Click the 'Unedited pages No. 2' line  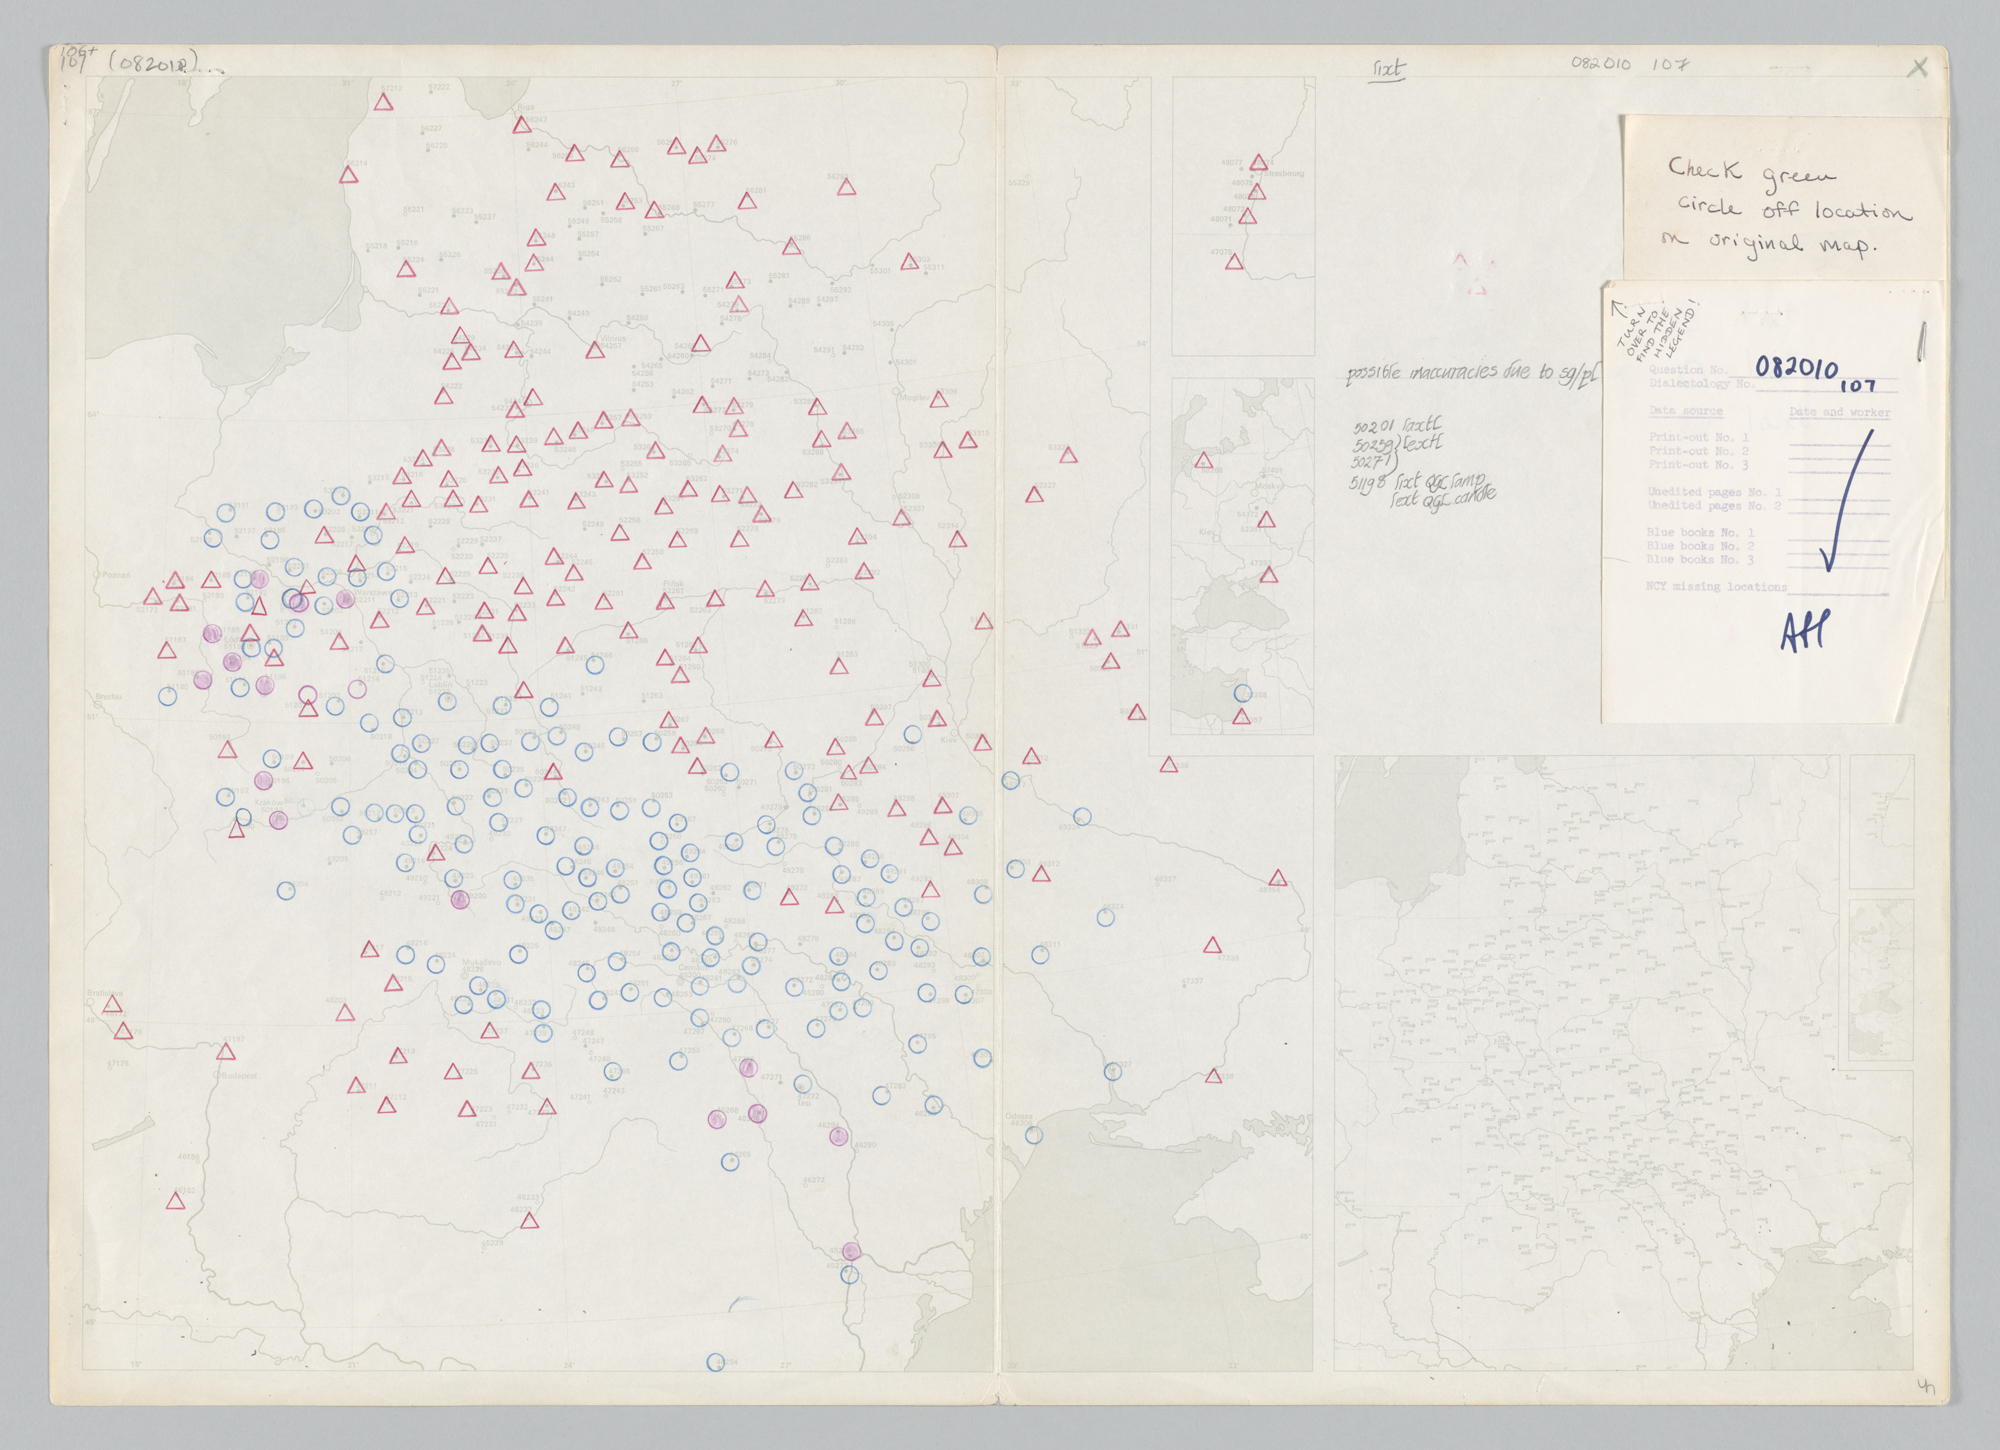(1714, 506)
